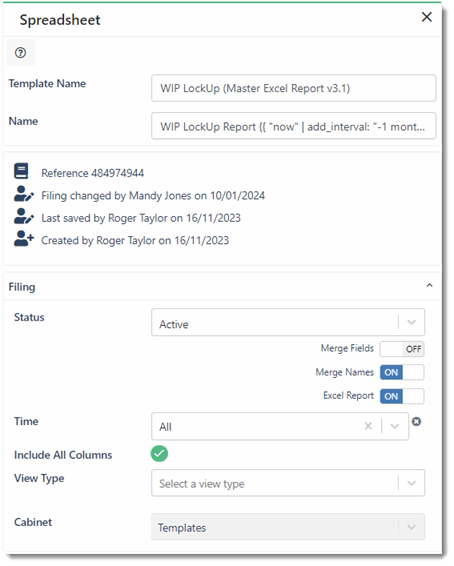Screen dimensions: 454x566
Task: Expand the Time dropdown arrow
Action: click(394, 426)
